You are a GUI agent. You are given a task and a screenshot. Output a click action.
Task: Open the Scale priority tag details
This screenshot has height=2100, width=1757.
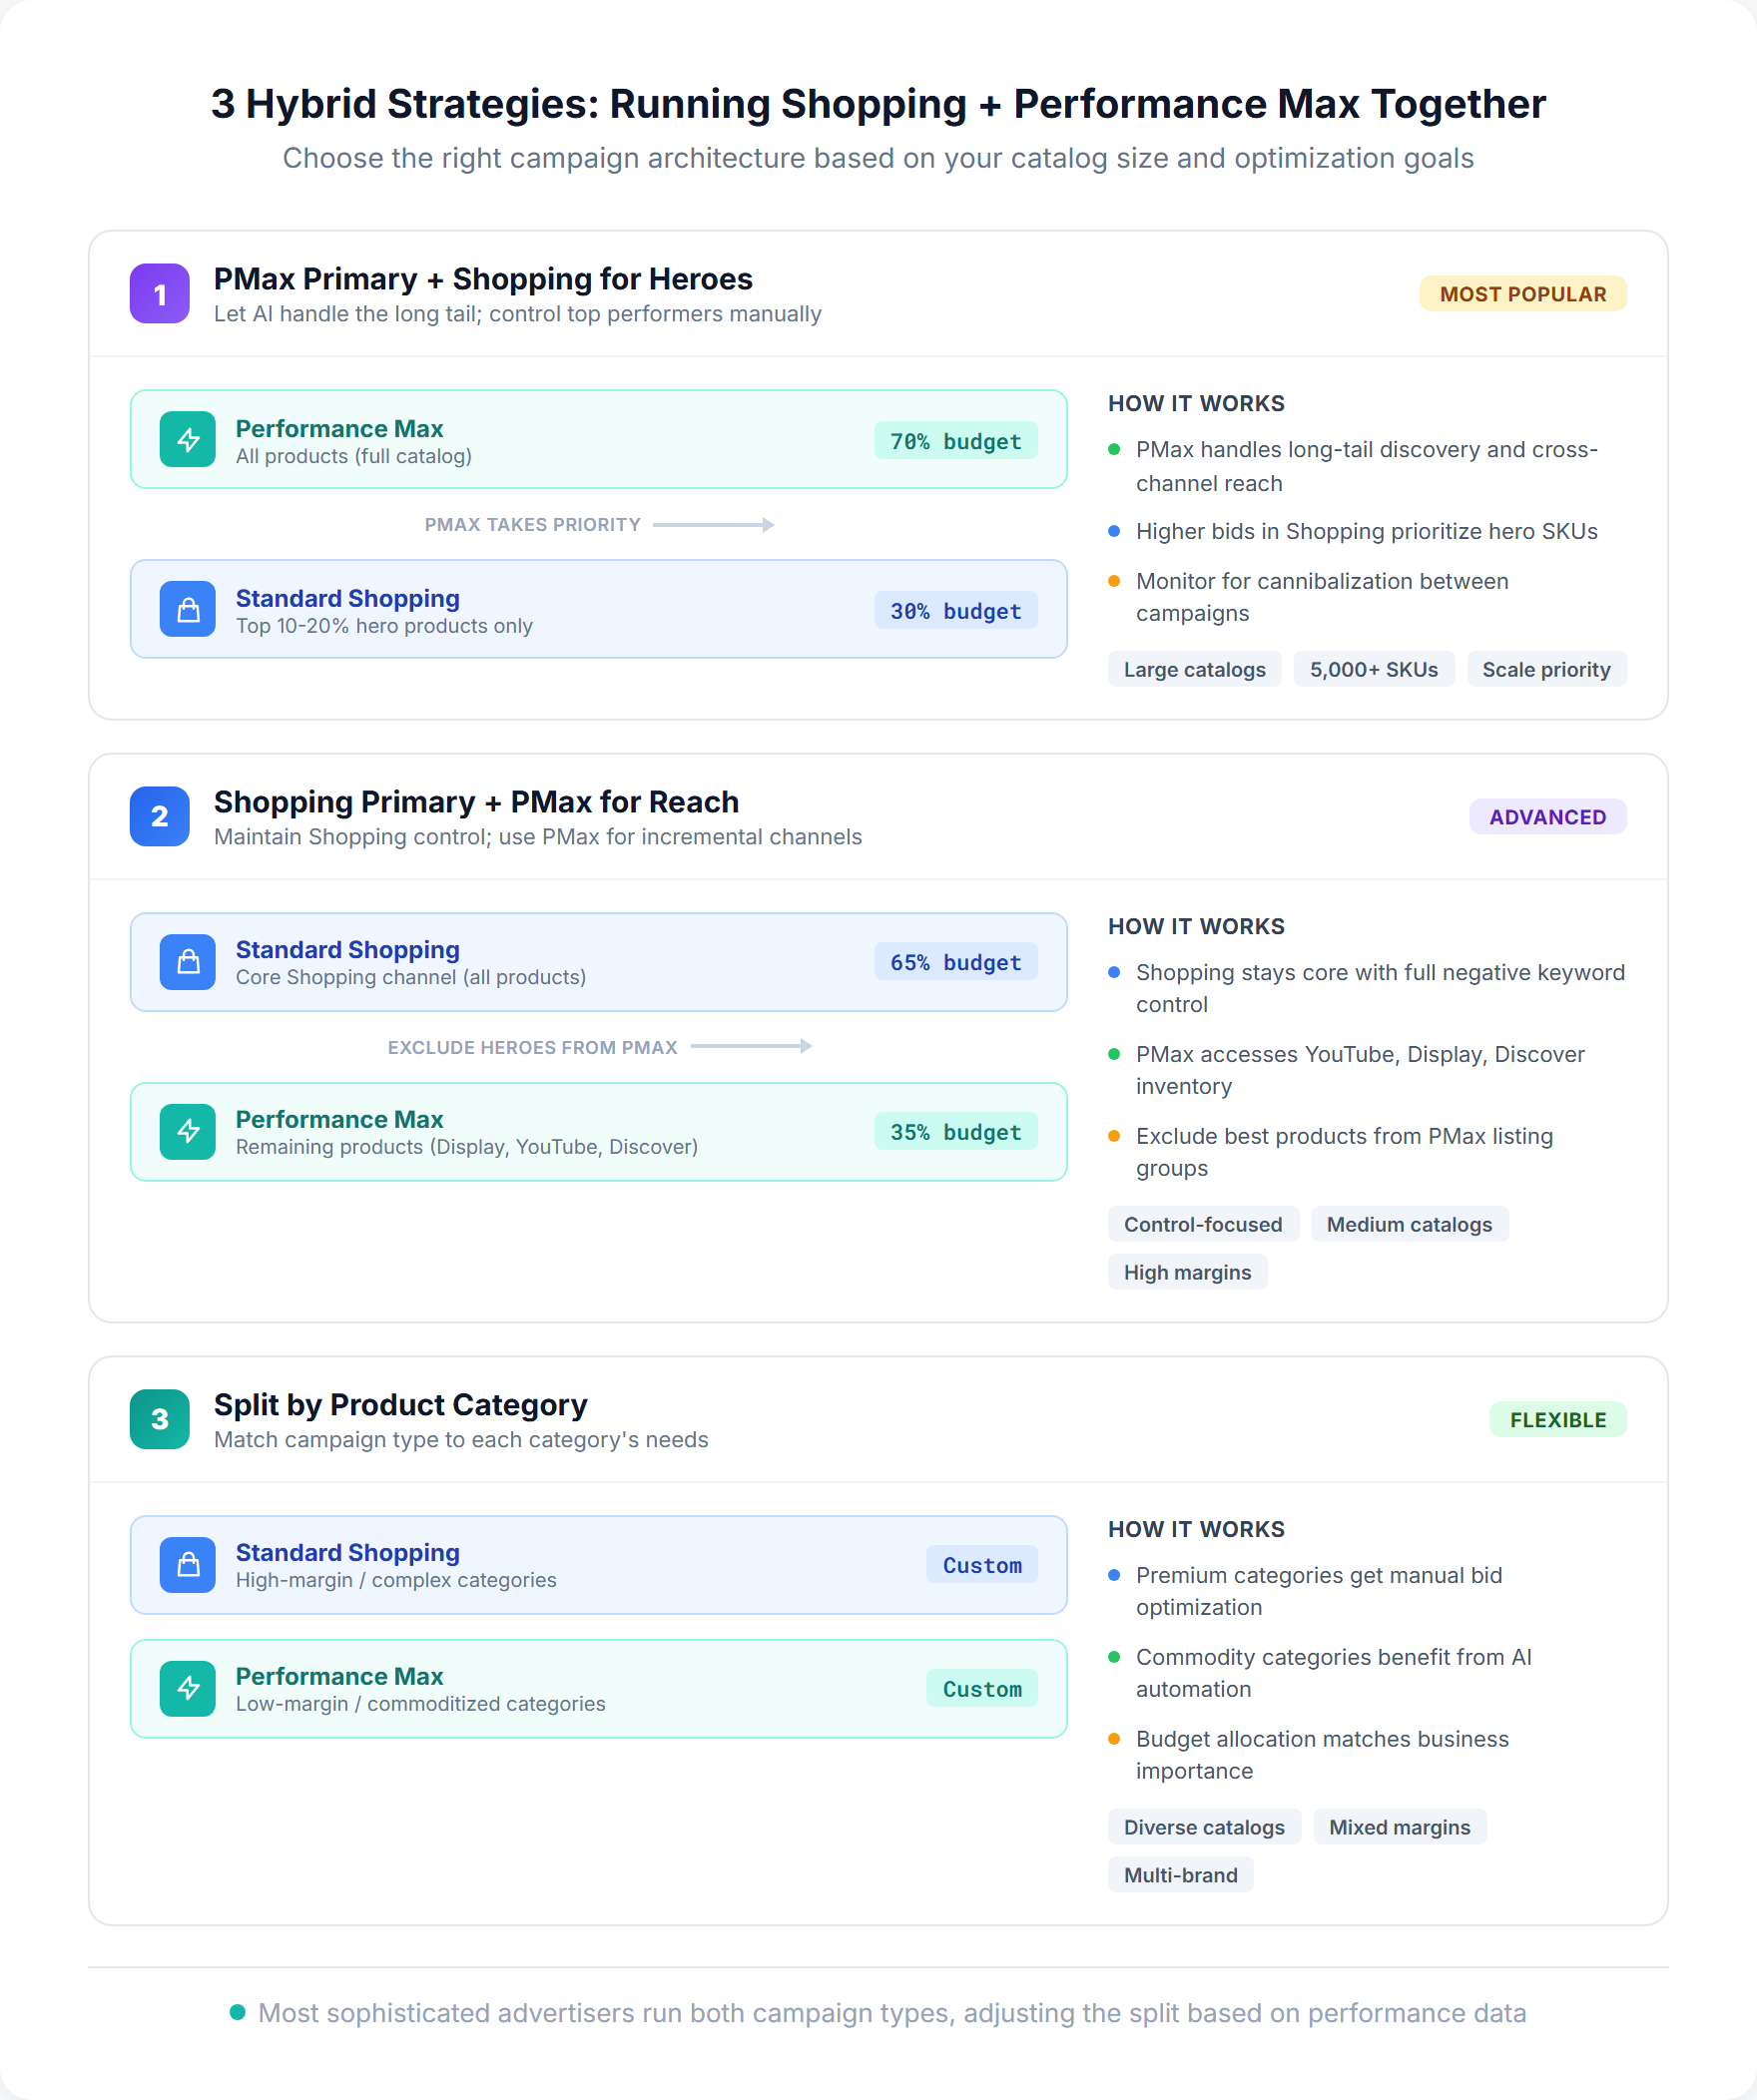coord(1546,668)
